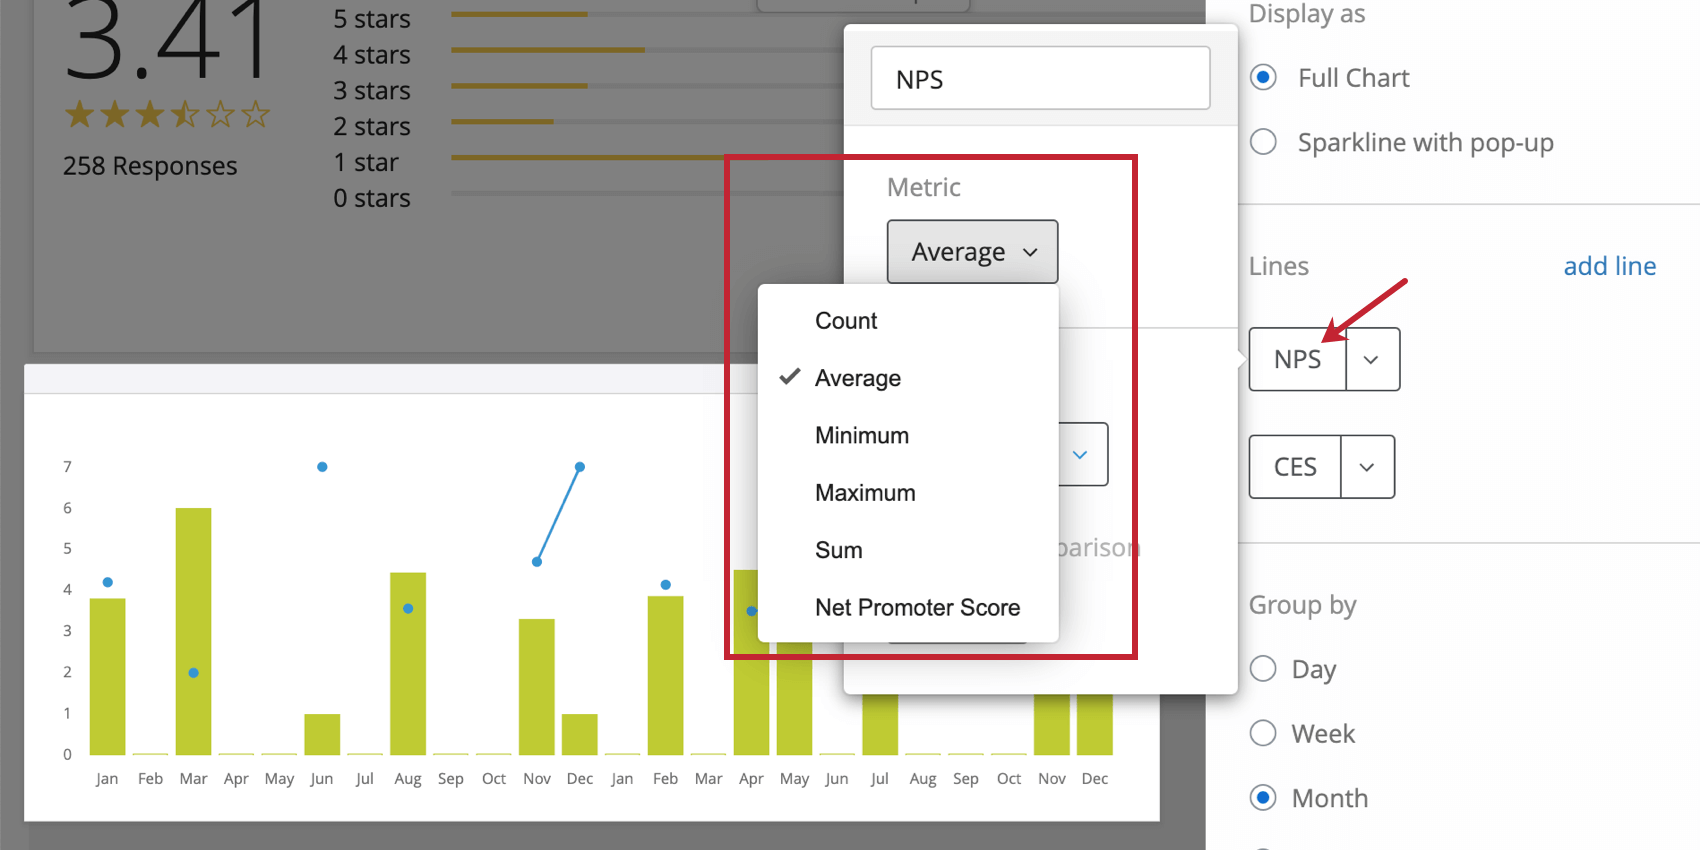Viewport: 1700px width, 850px height.
Task: Click the first Aug bar in chart
Action: tap(408, 664)
